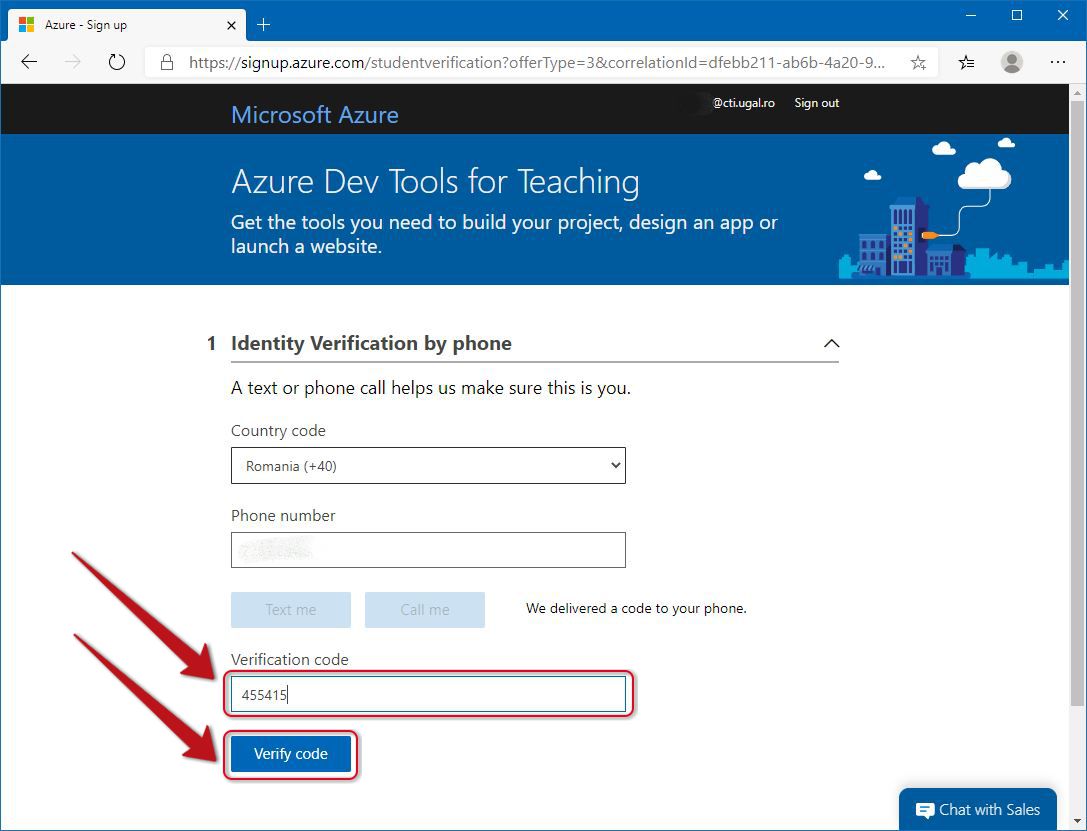
Task: Click the 'We delivered a code' message
Action: point(636,609)
